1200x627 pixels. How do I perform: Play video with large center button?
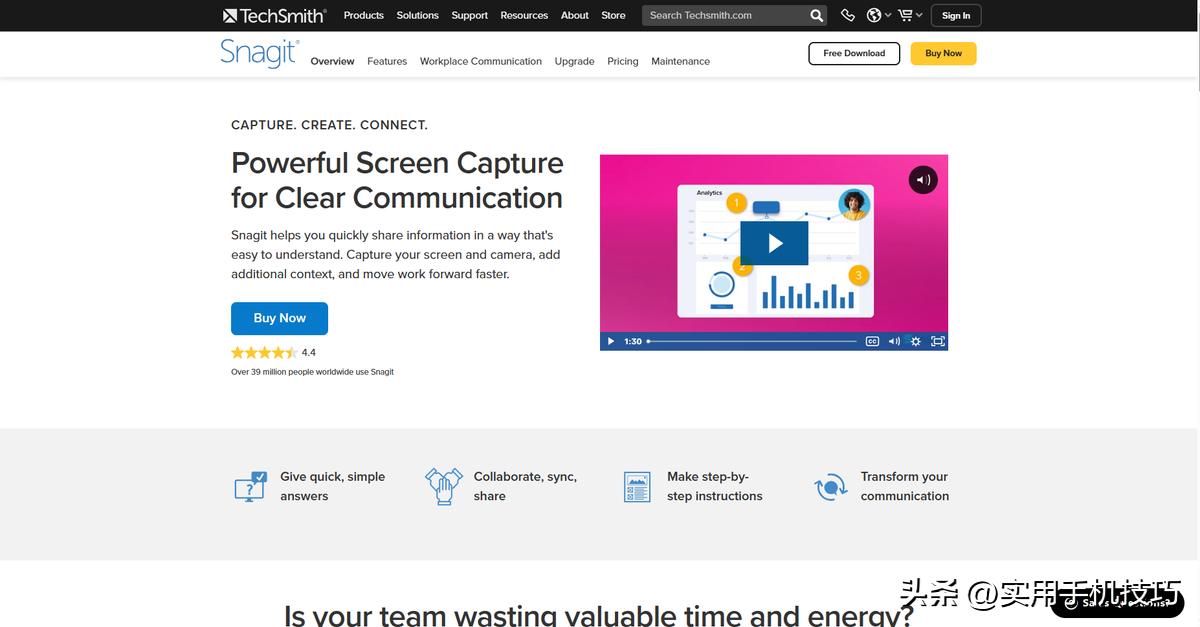pyautogui.click(x=774, y=243)
